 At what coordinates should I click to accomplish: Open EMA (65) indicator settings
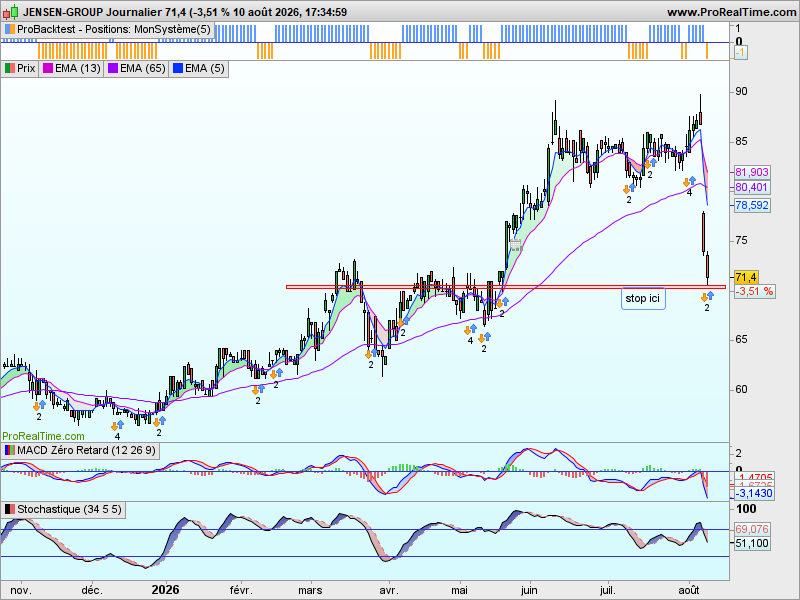(136, 68)
